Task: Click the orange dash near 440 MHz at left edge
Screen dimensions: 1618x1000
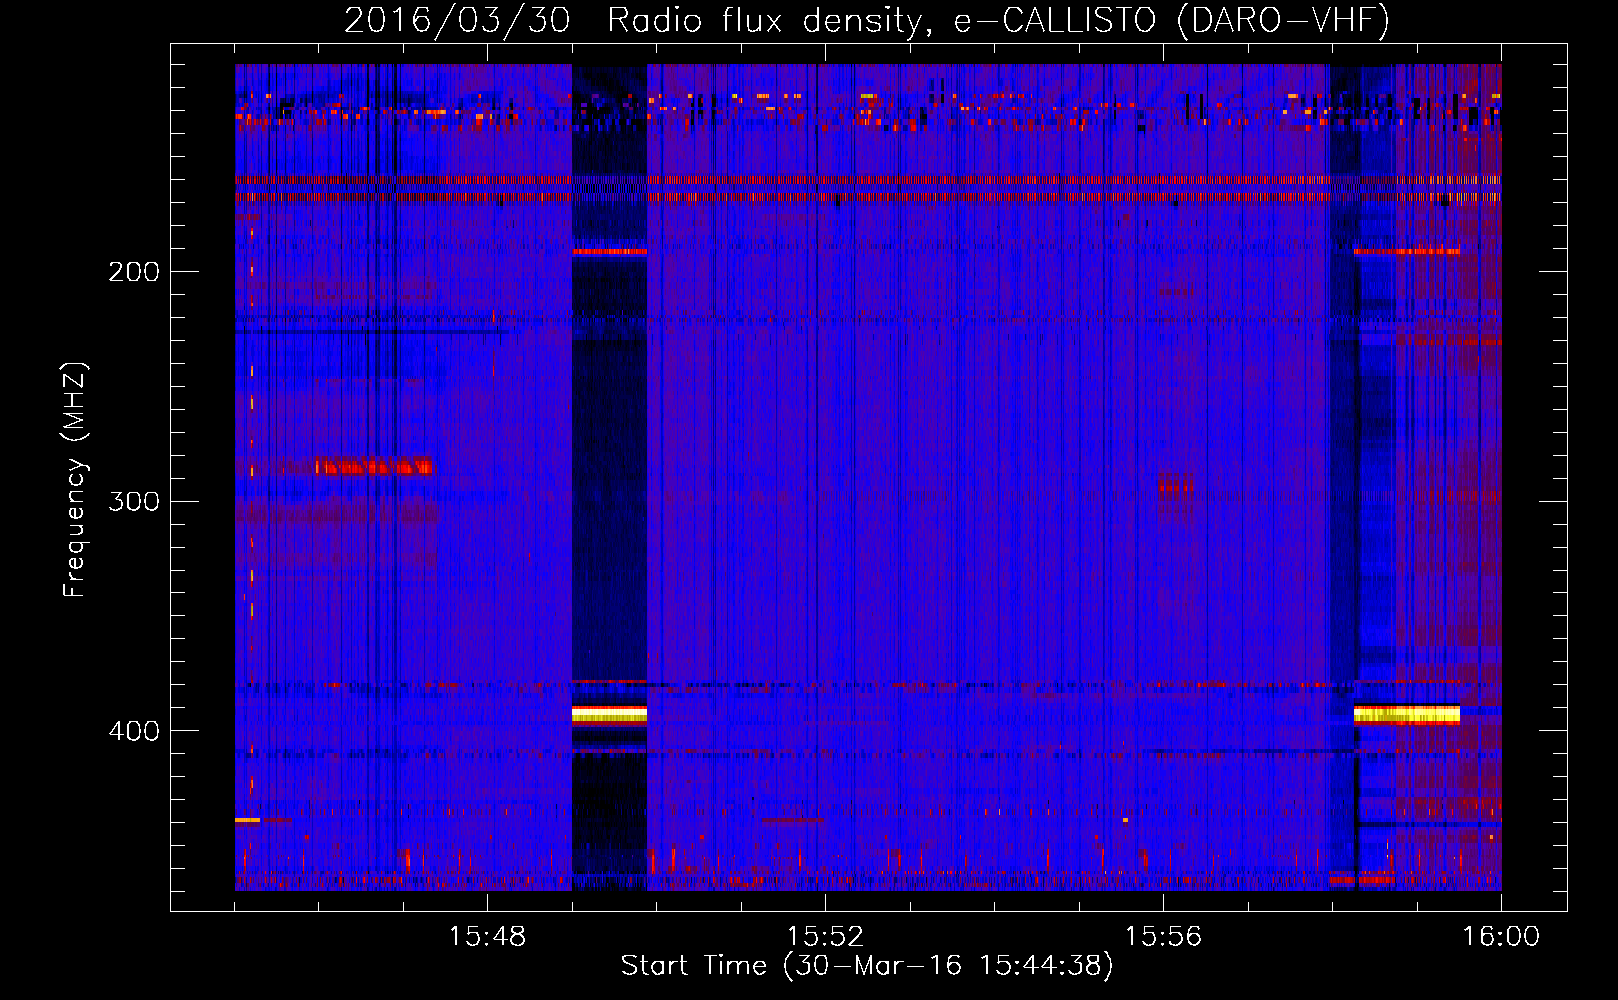Action: click(x=247, y=820)
